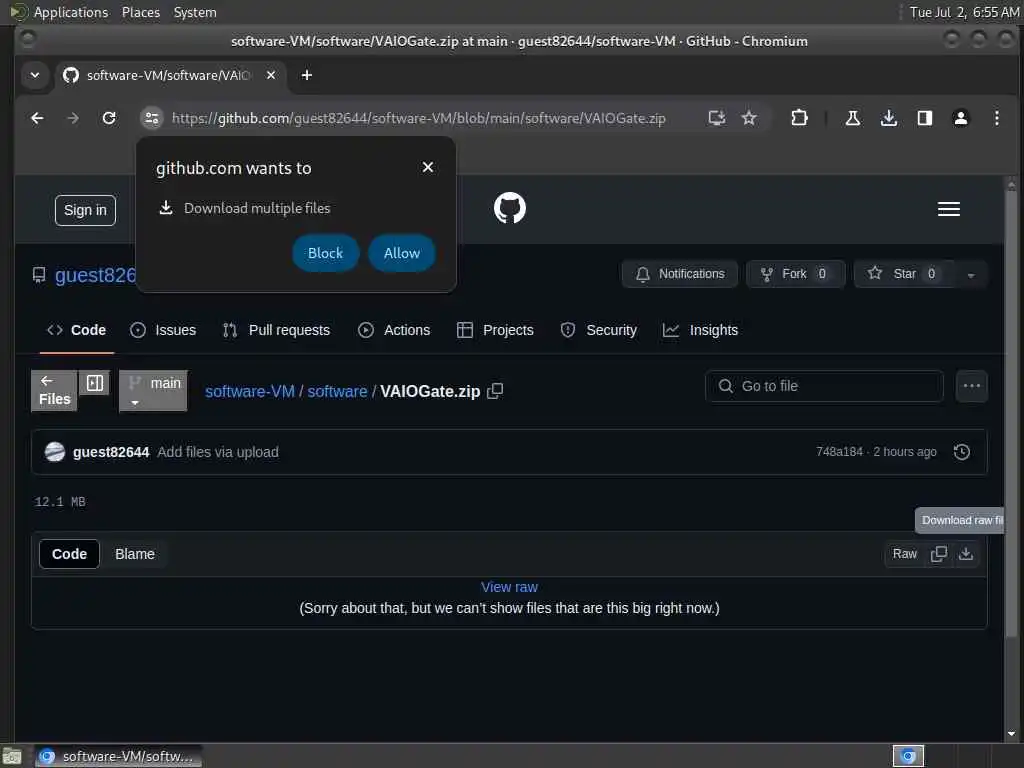The height and width of the screenshot is (768, 1024).
Task: Open the Chromium three-dot menu
Action: [997, 118]
